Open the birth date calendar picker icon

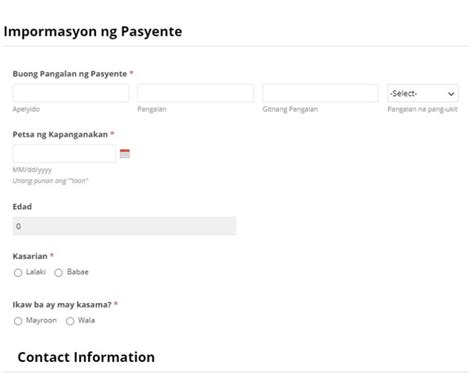pyautogui.click(x=125, y=154)
